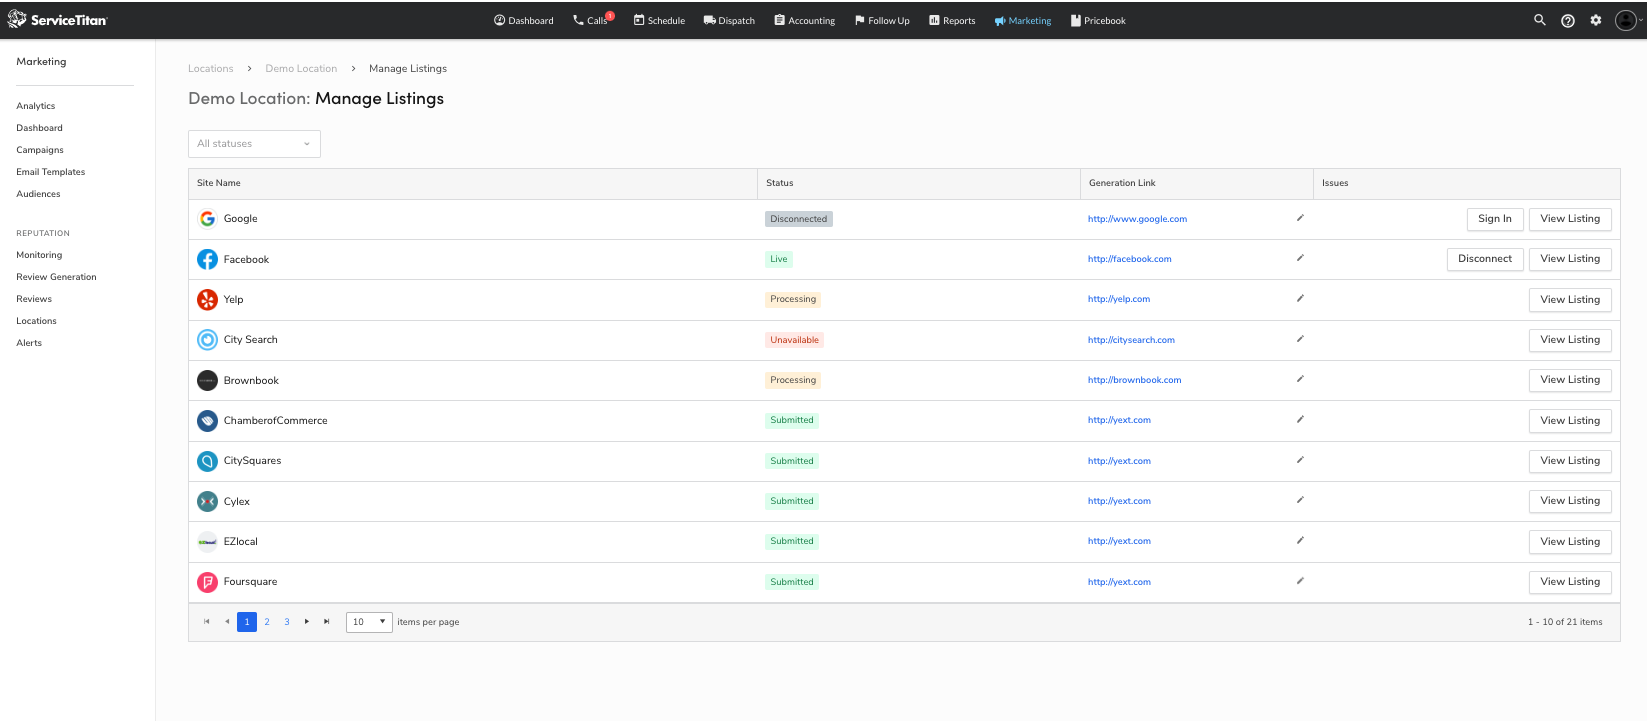Click the Cylex logo icon
This screenshot has width=1647, height=721.
(207, 501)
